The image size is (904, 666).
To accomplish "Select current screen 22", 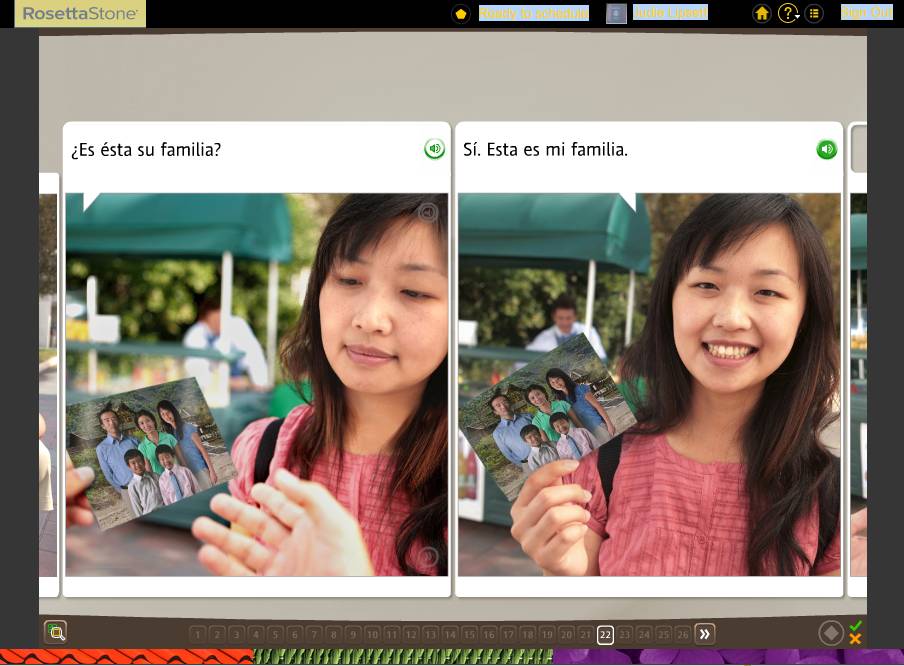I will click(x=605, y=634).
